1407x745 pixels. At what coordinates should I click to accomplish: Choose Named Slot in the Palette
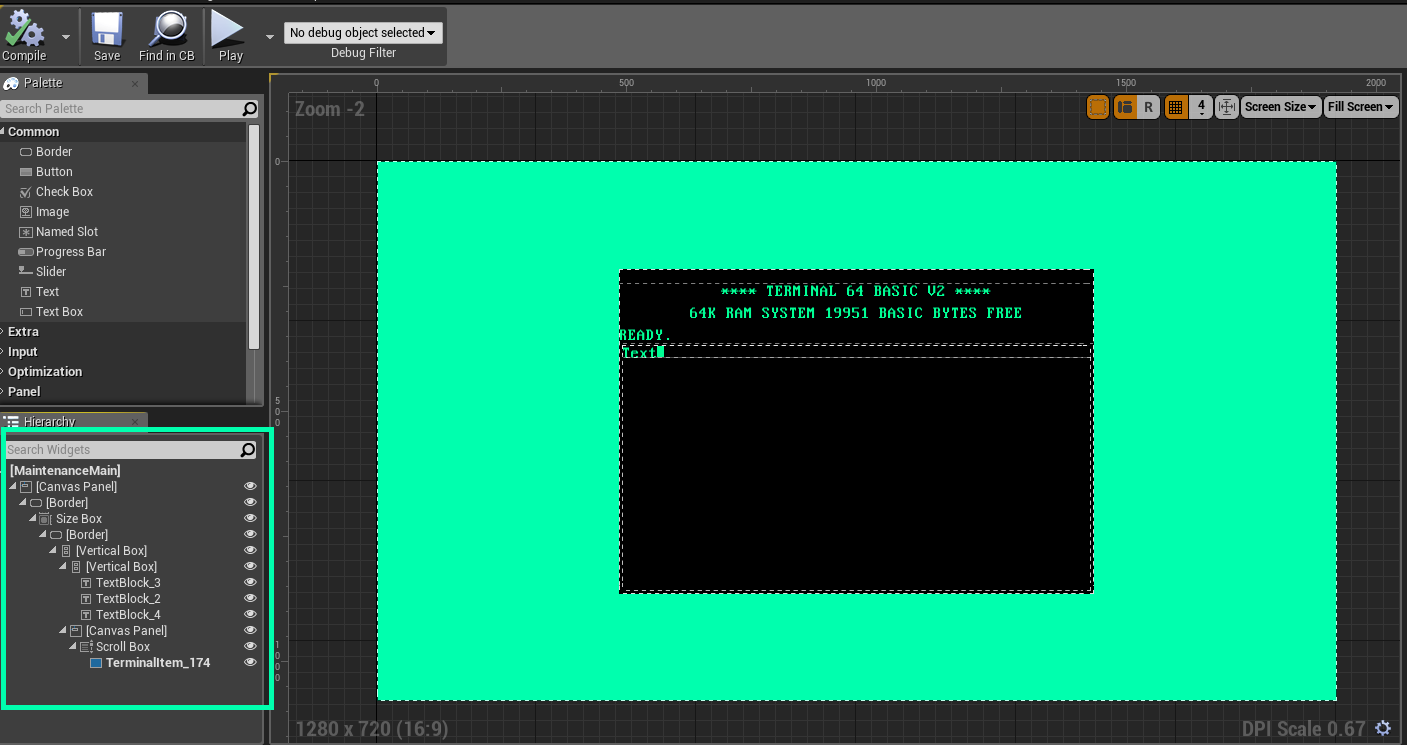[59, 232]
